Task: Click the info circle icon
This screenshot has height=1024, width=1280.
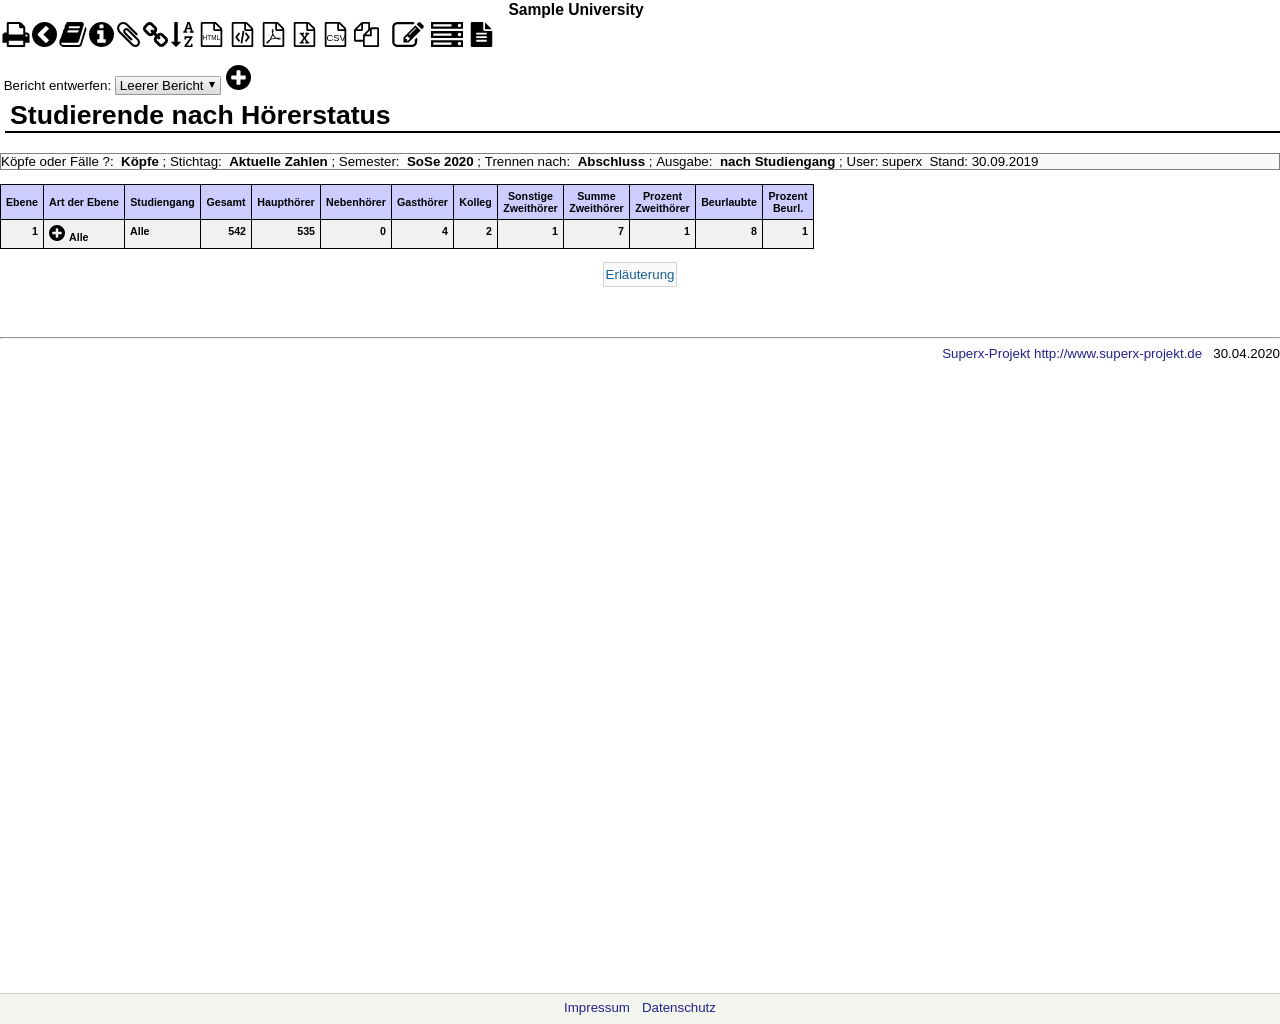Action: [101, 35]
